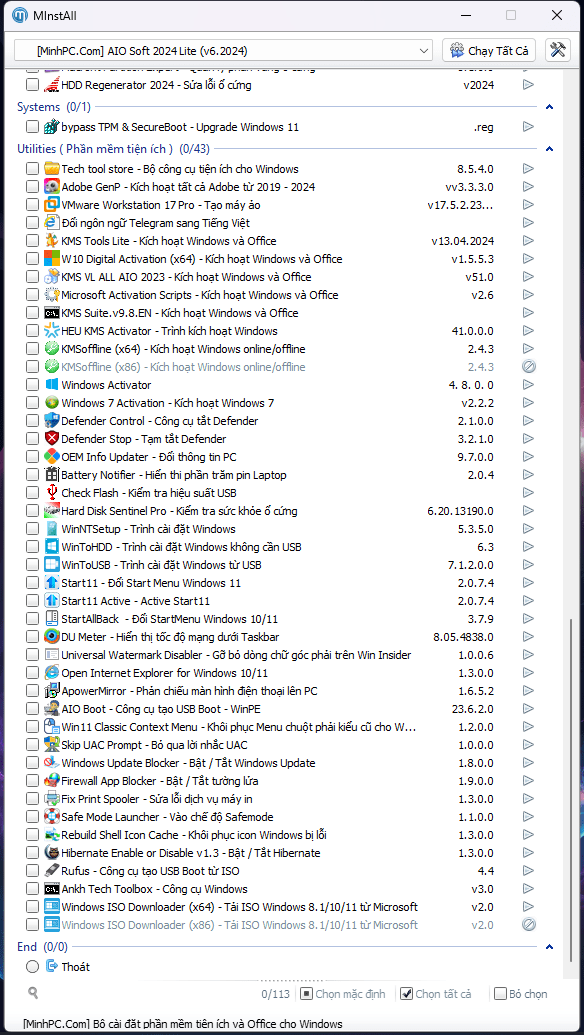The height and width of the screenshot is (1035, 584).
Task: Click the Start11 icon
Action: pos(51,583)
